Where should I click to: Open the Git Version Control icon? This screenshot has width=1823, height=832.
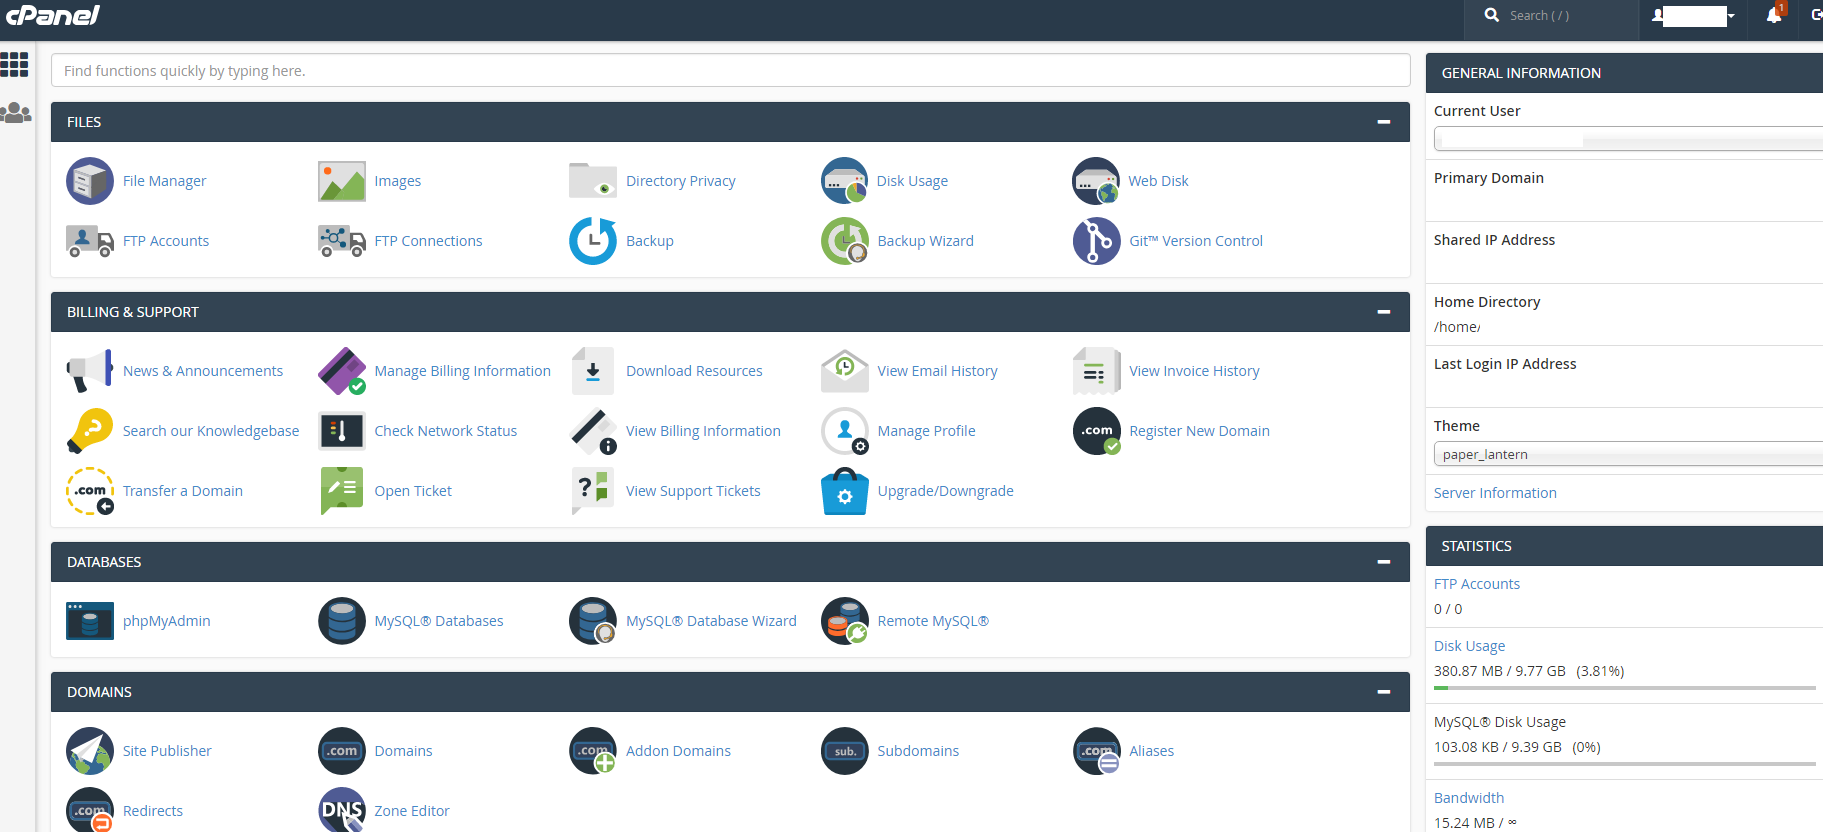point(1096,241)
